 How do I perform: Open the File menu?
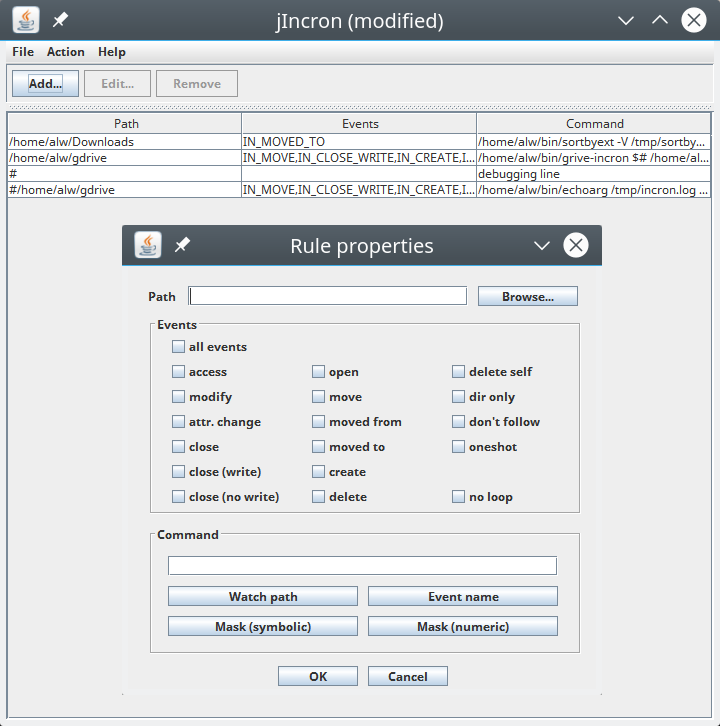(x=23, y=52)
